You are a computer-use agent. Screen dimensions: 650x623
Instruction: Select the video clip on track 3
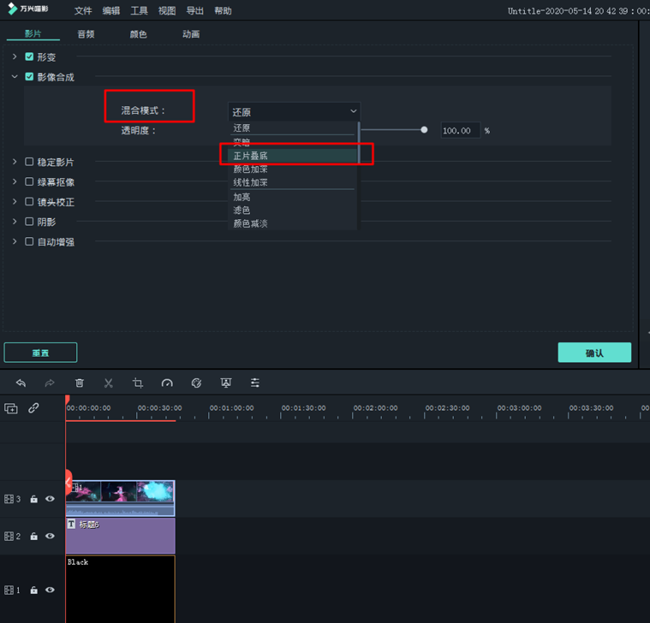120,498
